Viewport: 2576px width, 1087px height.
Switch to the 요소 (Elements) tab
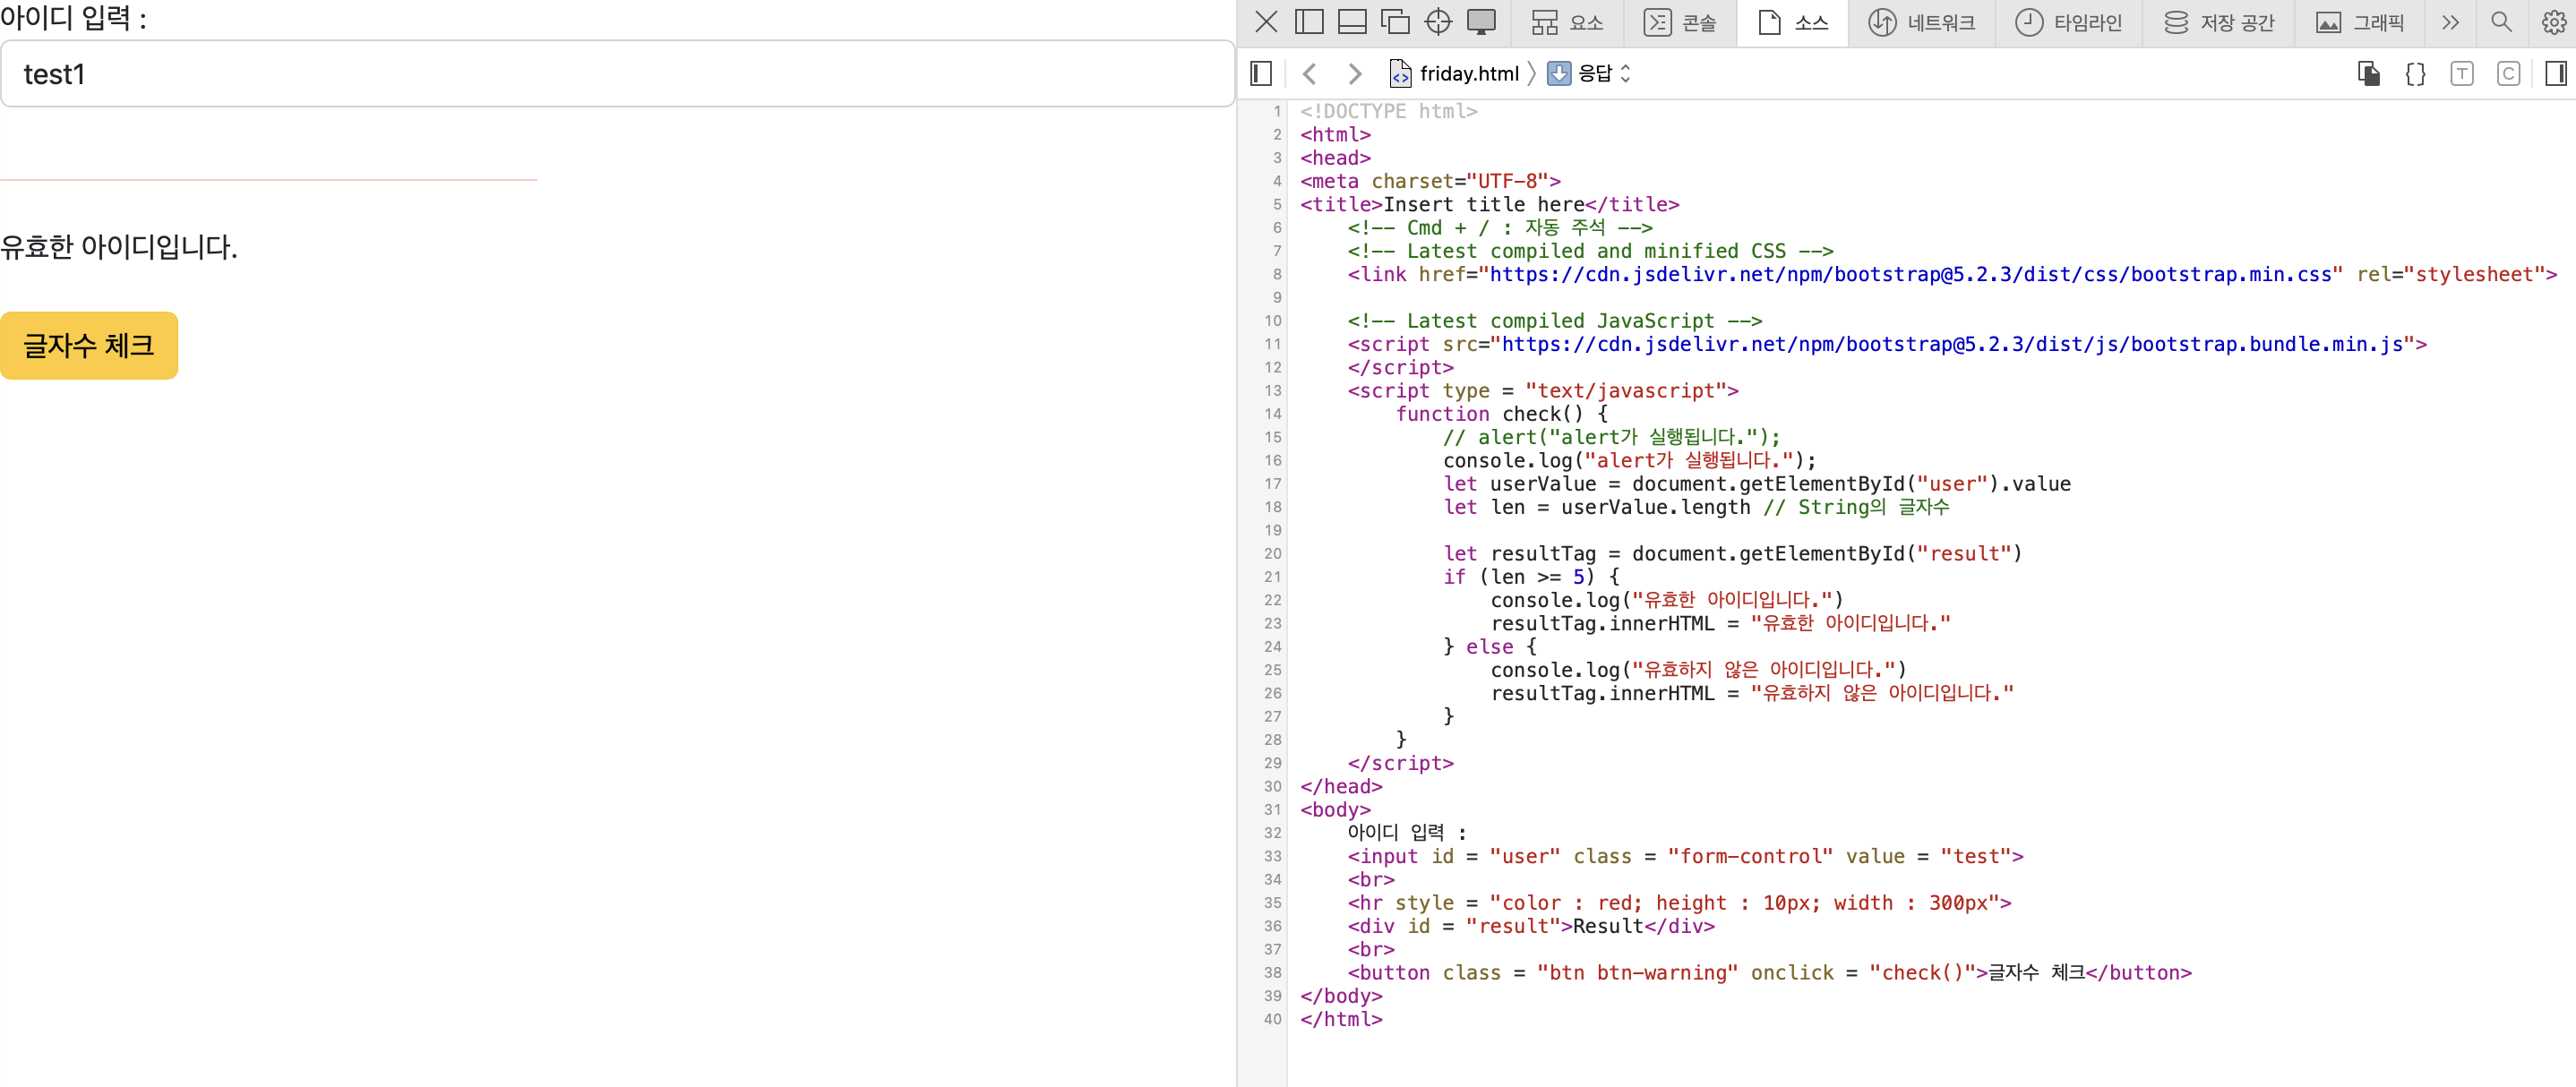click(1567, 23)
